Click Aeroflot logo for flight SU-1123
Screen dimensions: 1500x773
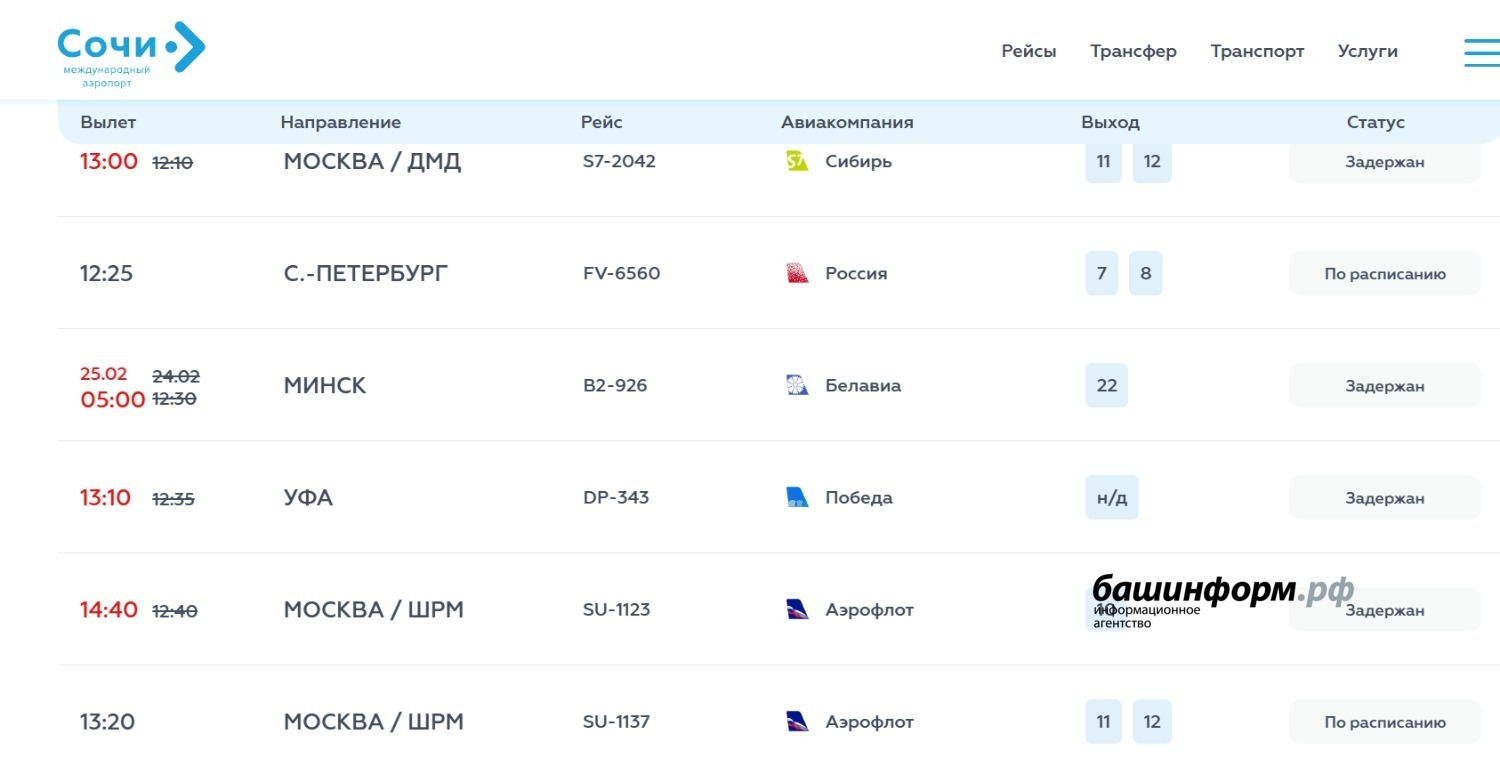[797, 610]
